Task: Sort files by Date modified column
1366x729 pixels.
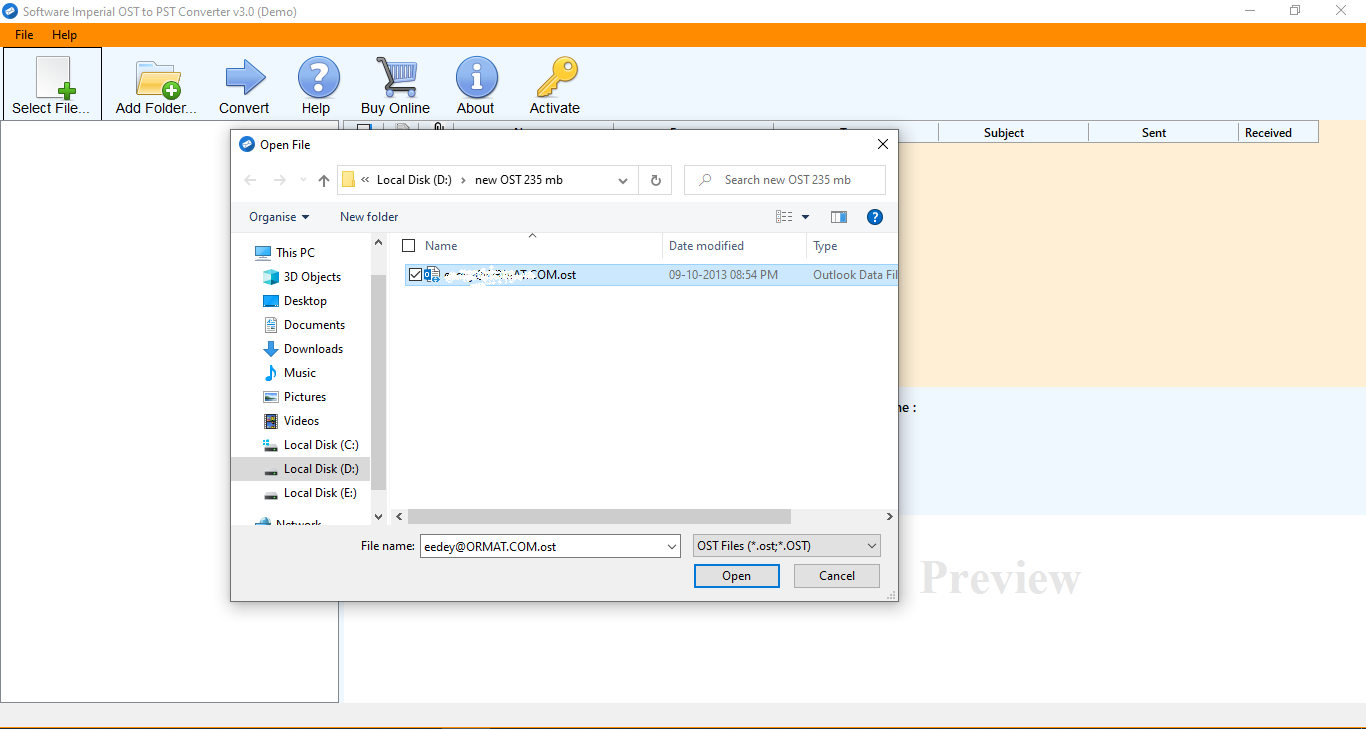Action: click(x=706, y=246)
